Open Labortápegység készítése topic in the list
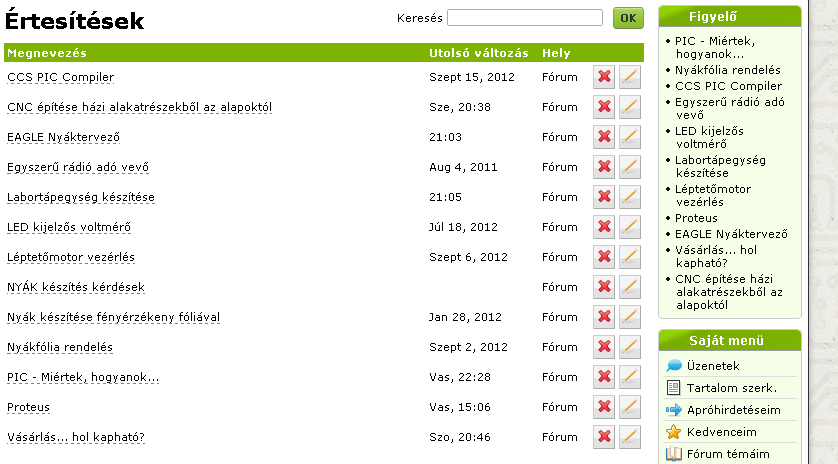The height and width of the screenshot is (464, 838). (x=81, y=197)
